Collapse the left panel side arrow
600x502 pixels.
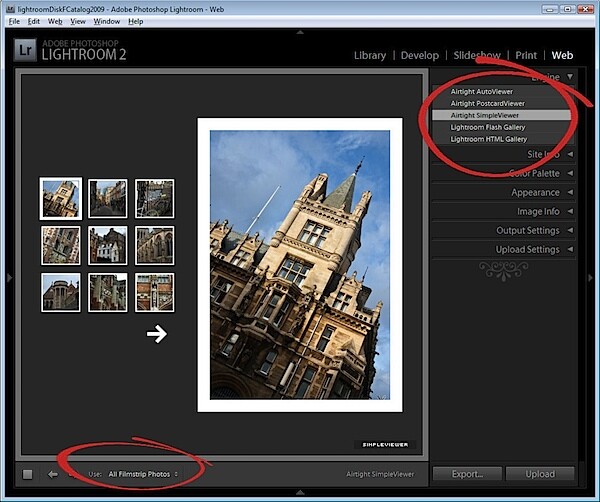(9, 277)
